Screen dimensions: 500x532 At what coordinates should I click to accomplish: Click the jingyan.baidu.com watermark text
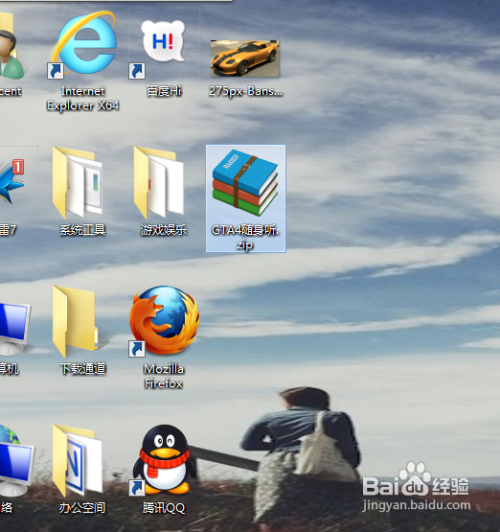click(x=416, y=505)
